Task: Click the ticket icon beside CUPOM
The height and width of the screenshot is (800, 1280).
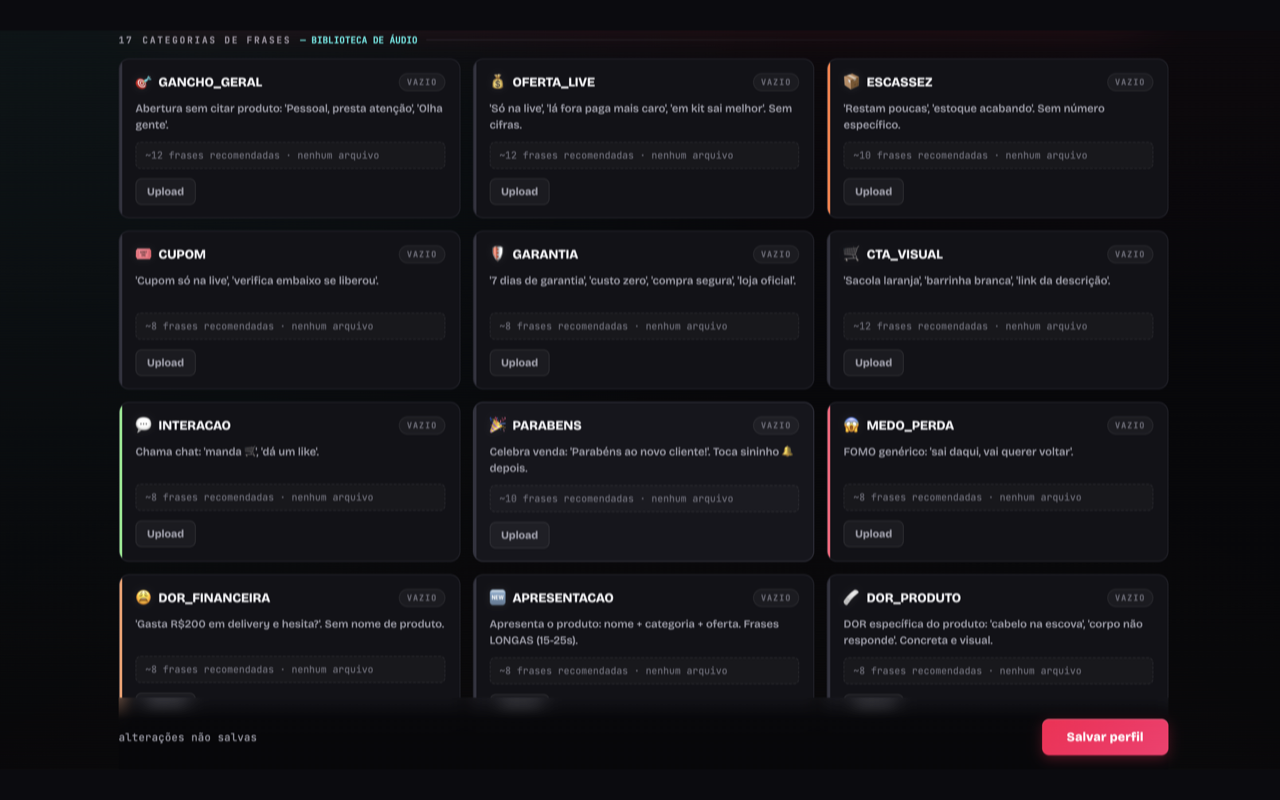Action: (x=143, y=254)
